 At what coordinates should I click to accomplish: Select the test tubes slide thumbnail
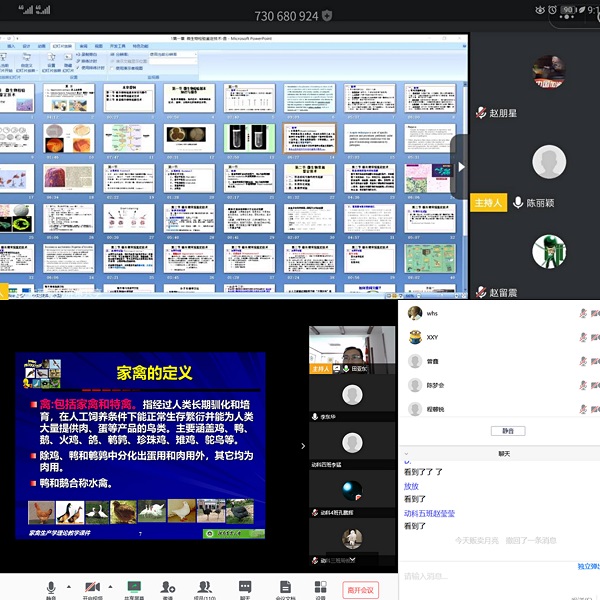[248, 137]
